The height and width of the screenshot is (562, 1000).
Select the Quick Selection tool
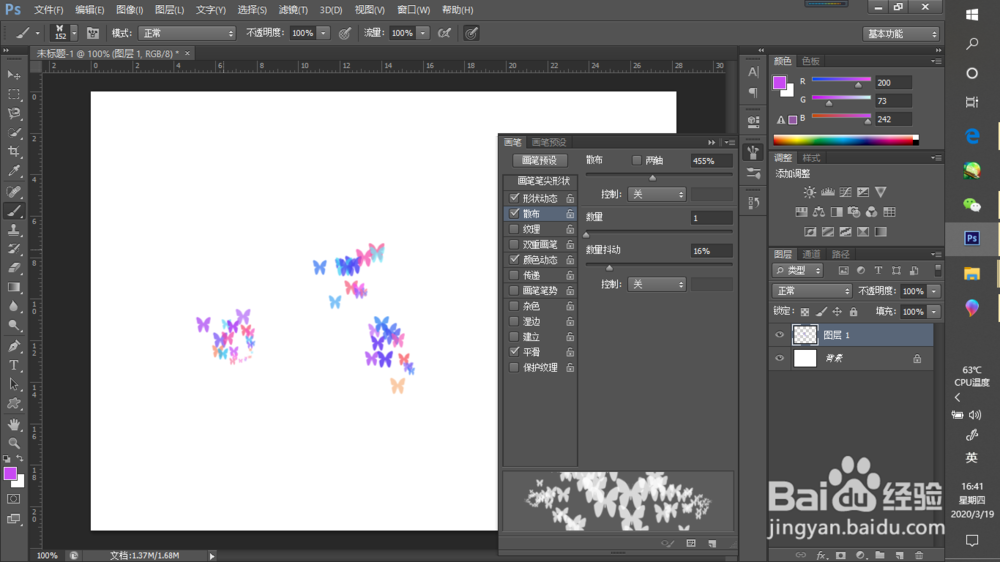(x=13, y=133)
